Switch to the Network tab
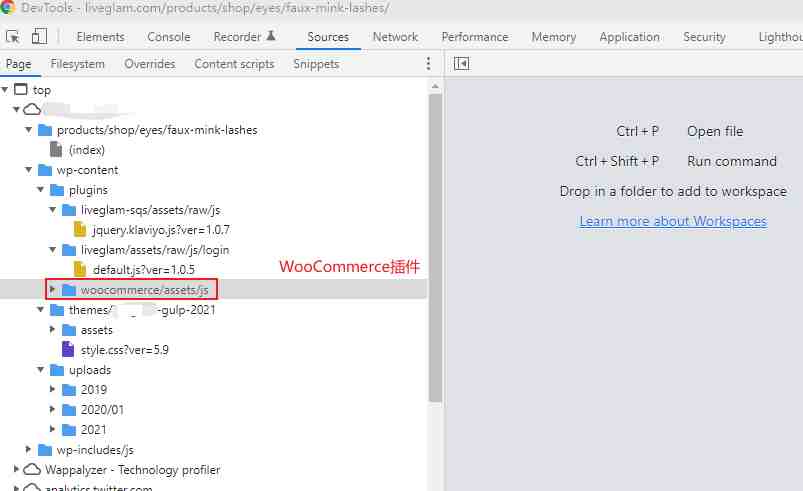 click(x=395, y=37)
